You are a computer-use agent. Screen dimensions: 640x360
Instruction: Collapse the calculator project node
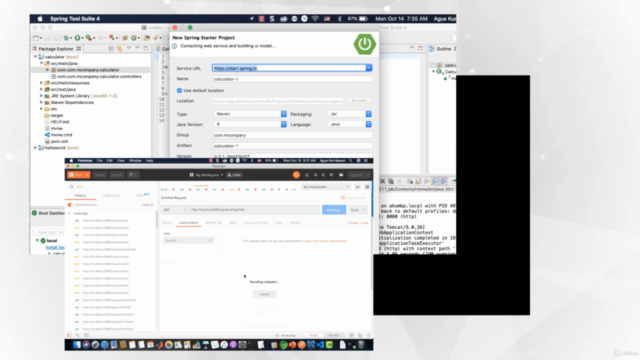pyautogui.click(x=36, y=57)
